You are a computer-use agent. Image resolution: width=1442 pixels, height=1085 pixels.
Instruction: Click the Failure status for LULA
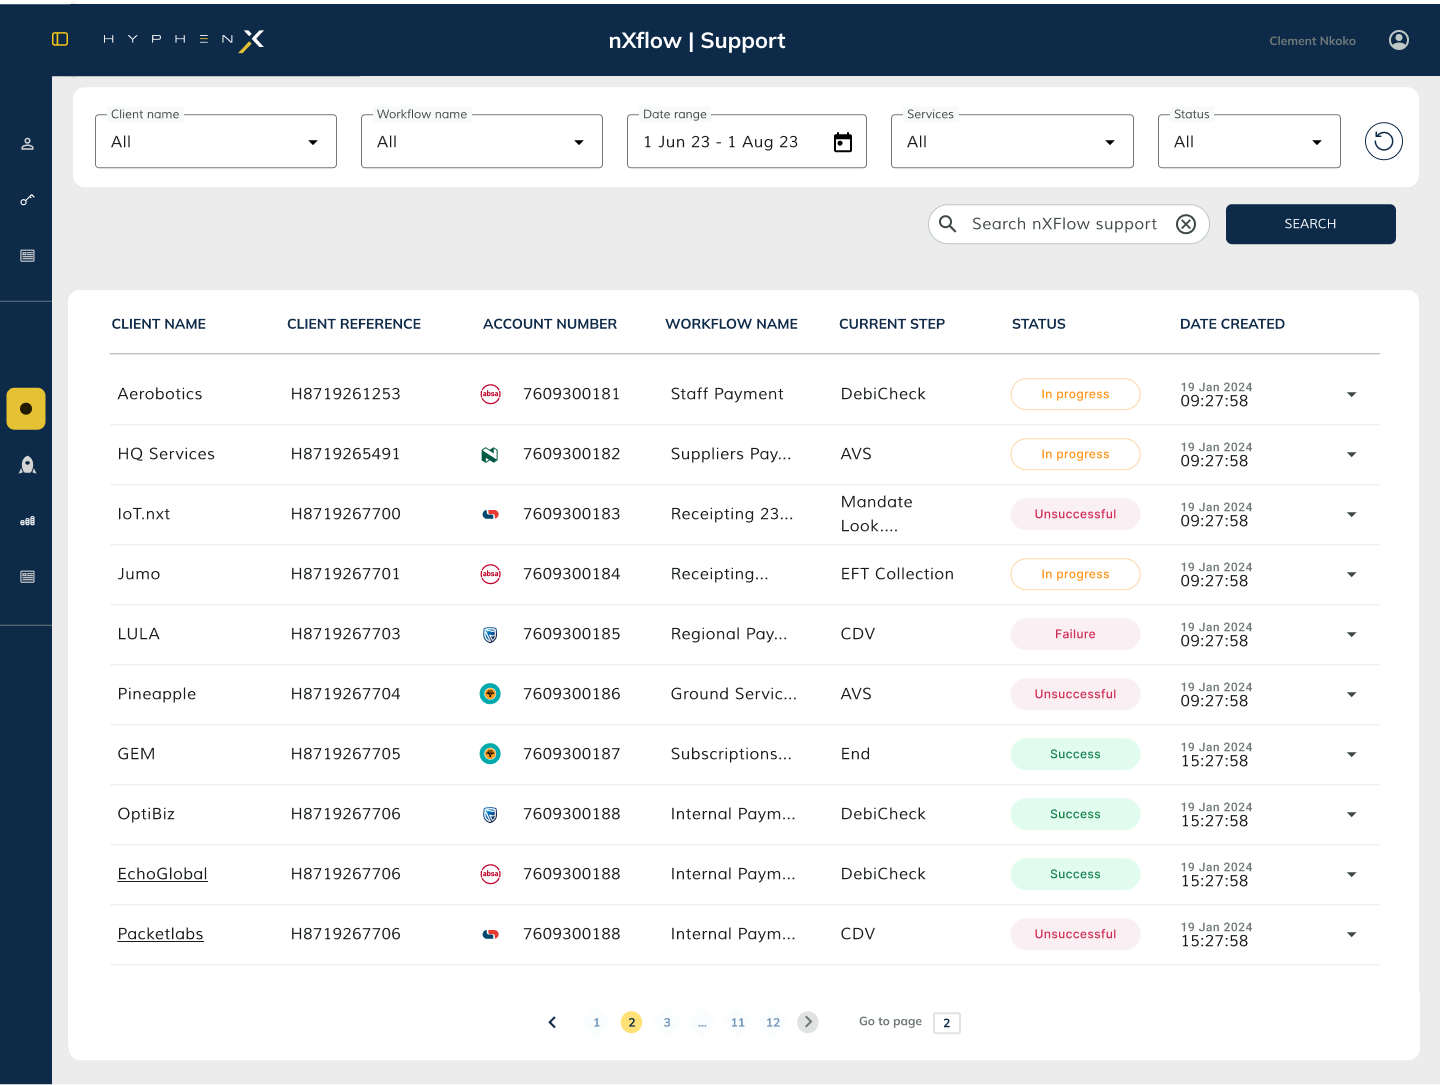click(x=1075, y=634)
